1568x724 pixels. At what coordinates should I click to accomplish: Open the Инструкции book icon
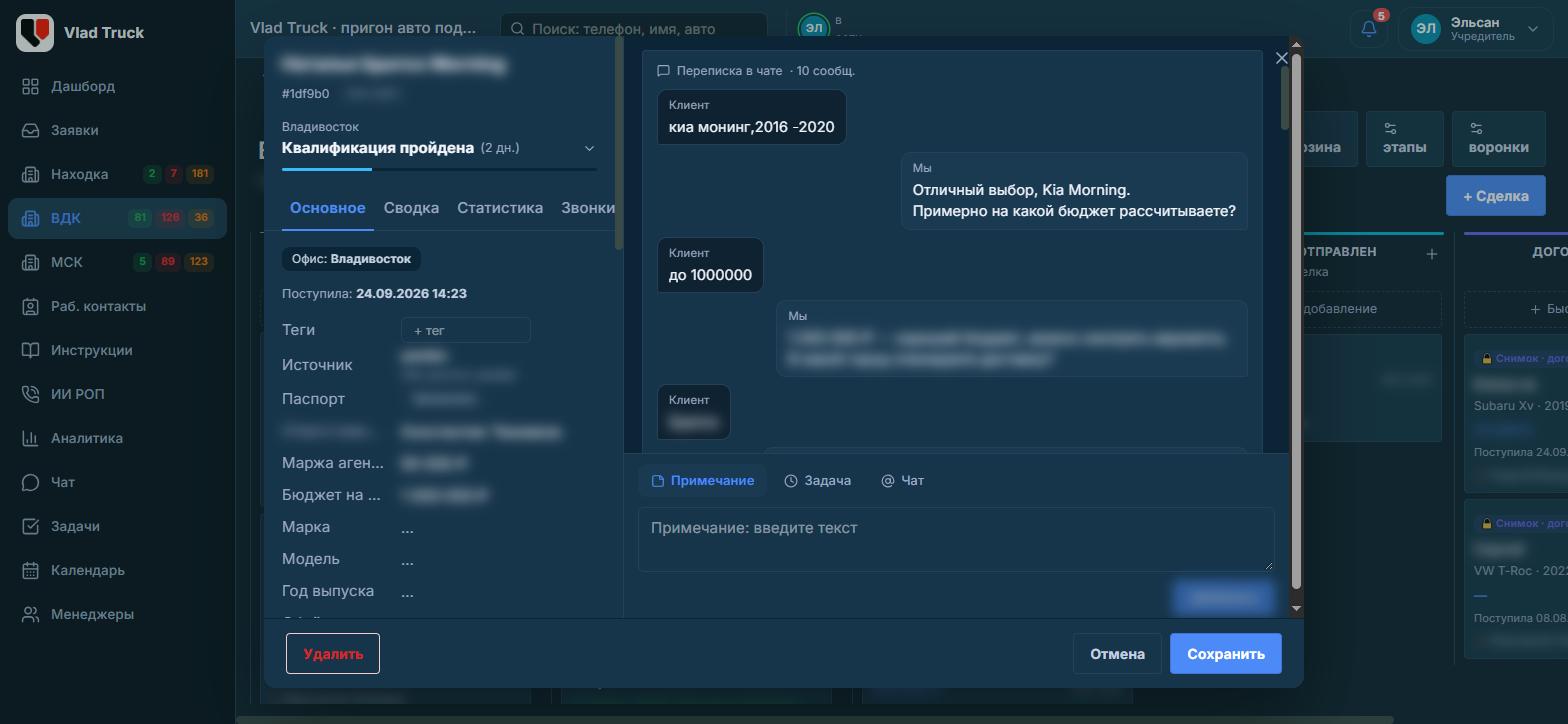31,350
